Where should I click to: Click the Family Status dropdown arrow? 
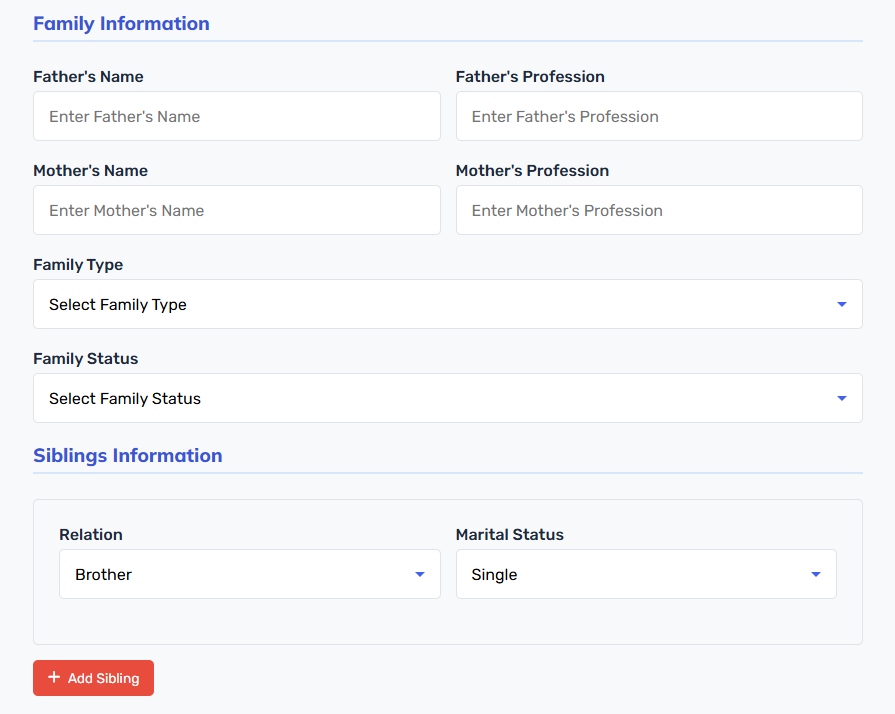[x=841, y=398]
